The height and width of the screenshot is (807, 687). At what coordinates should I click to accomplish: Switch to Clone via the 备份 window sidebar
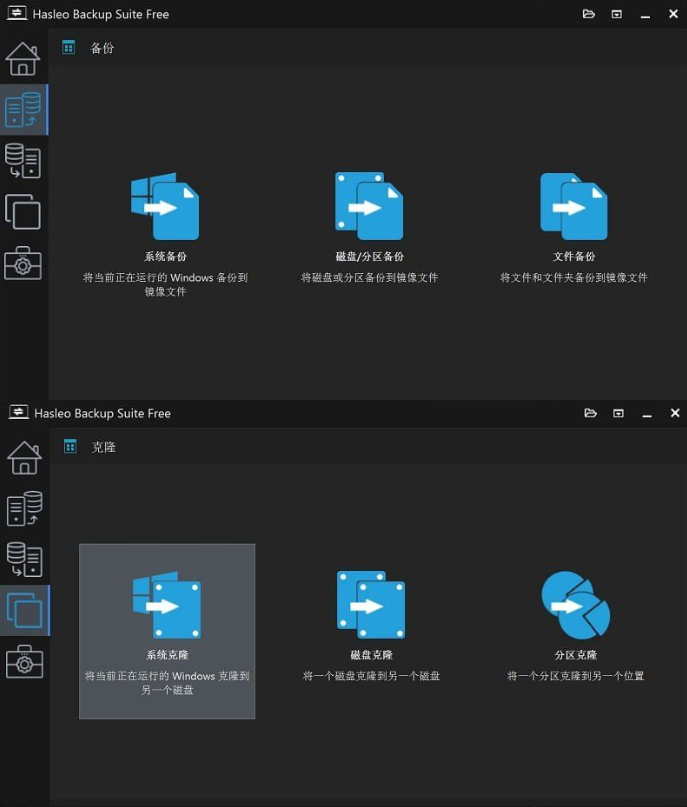click(23, 212)
